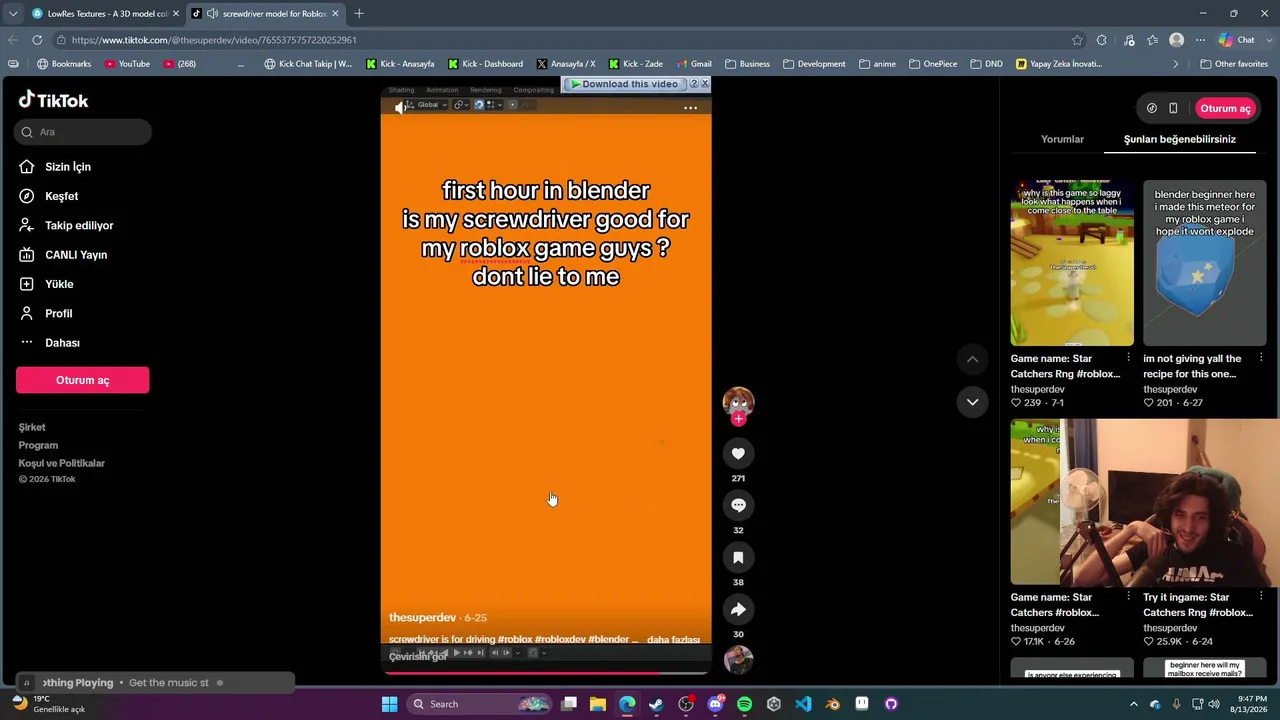
Task: Open the Development bookmarks folder
Action: coord(814,64)
